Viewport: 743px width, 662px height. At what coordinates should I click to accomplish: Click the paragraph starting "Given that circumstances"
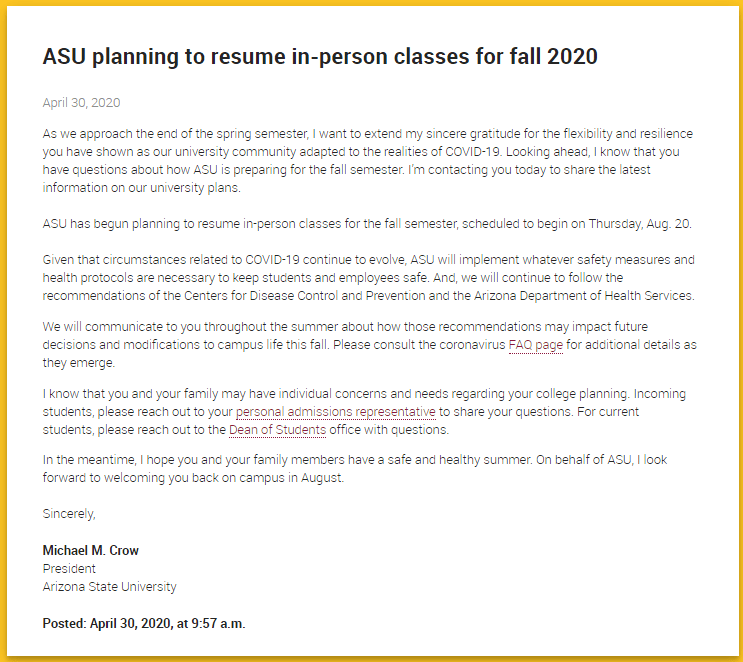pos(360,278)
